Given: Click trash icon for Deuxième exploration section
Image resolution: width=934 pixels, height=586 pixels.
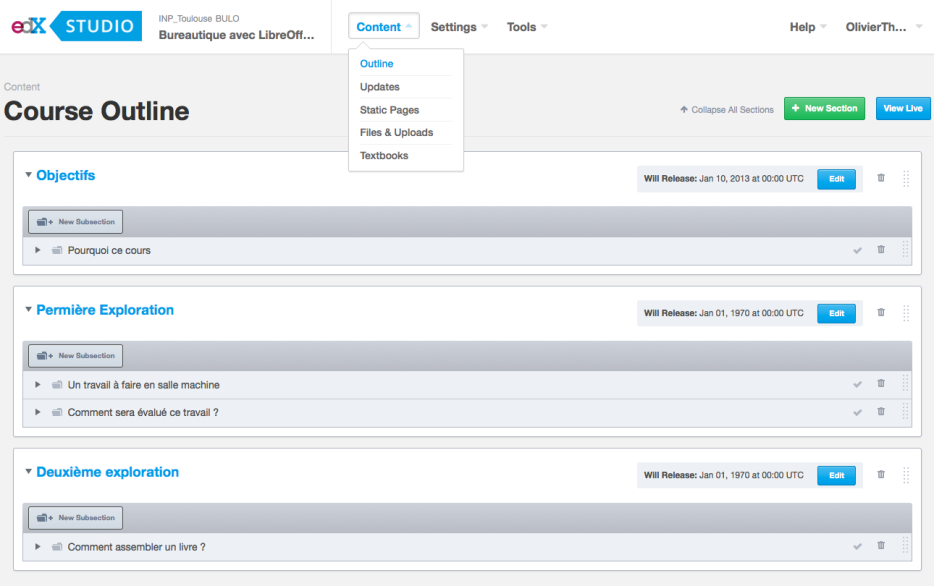Looking at the screenshot, I should pyautogui.click(x=881, y=474).
